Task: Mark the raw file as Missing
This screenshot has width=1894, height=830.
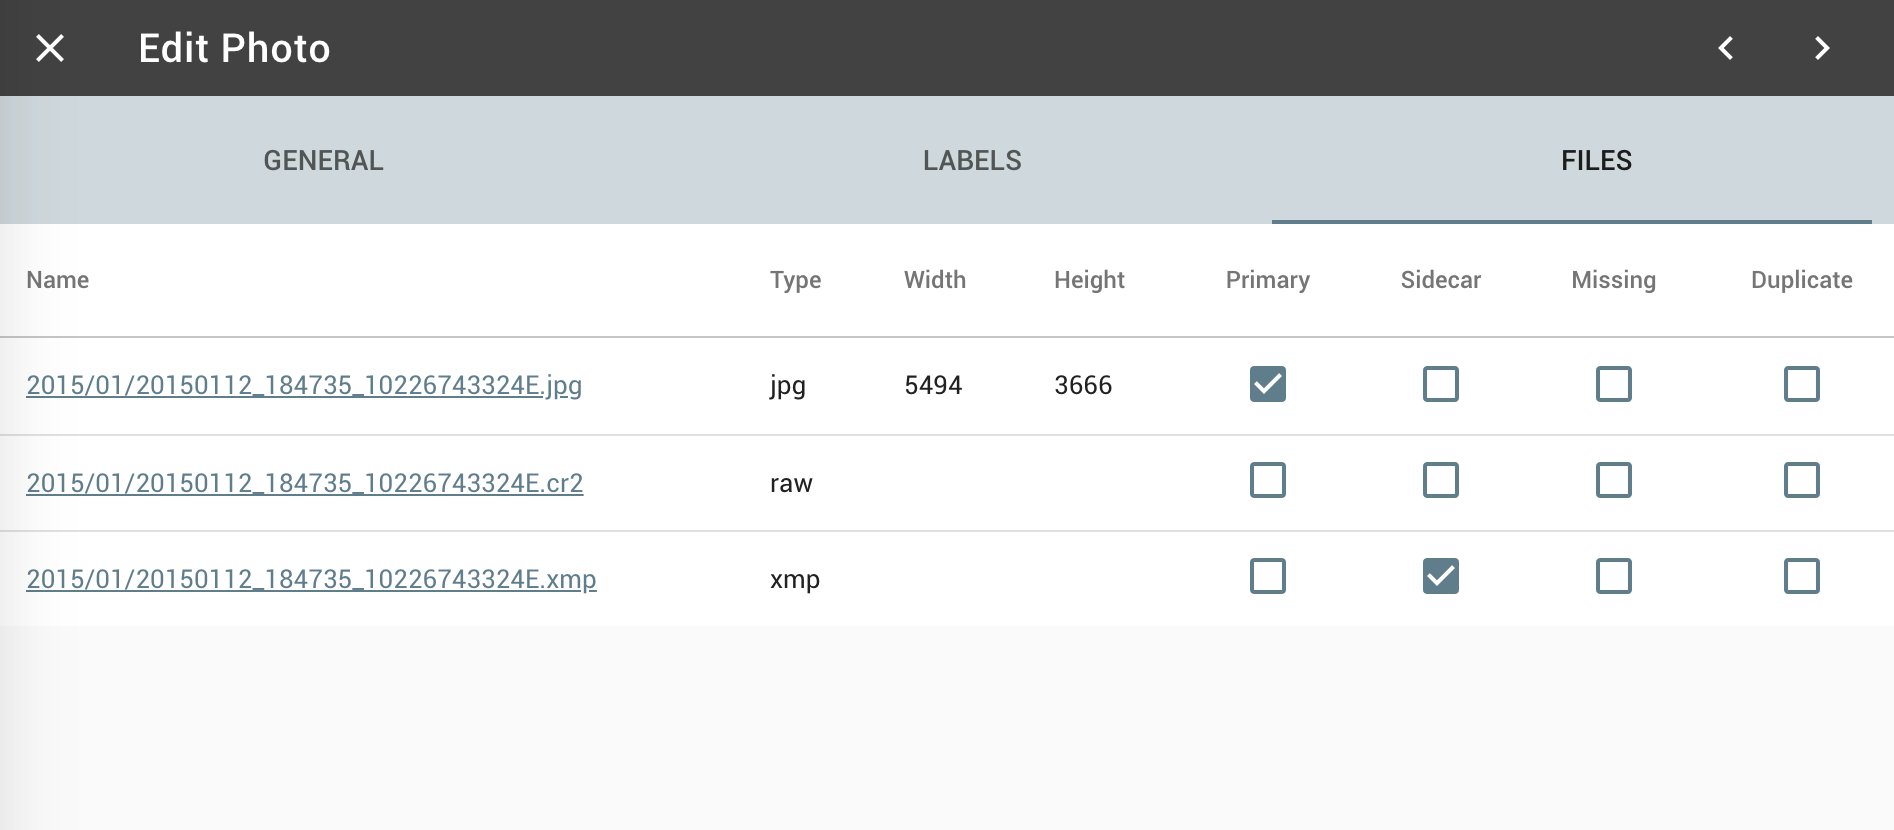Action: click(x=1613, y=481)
